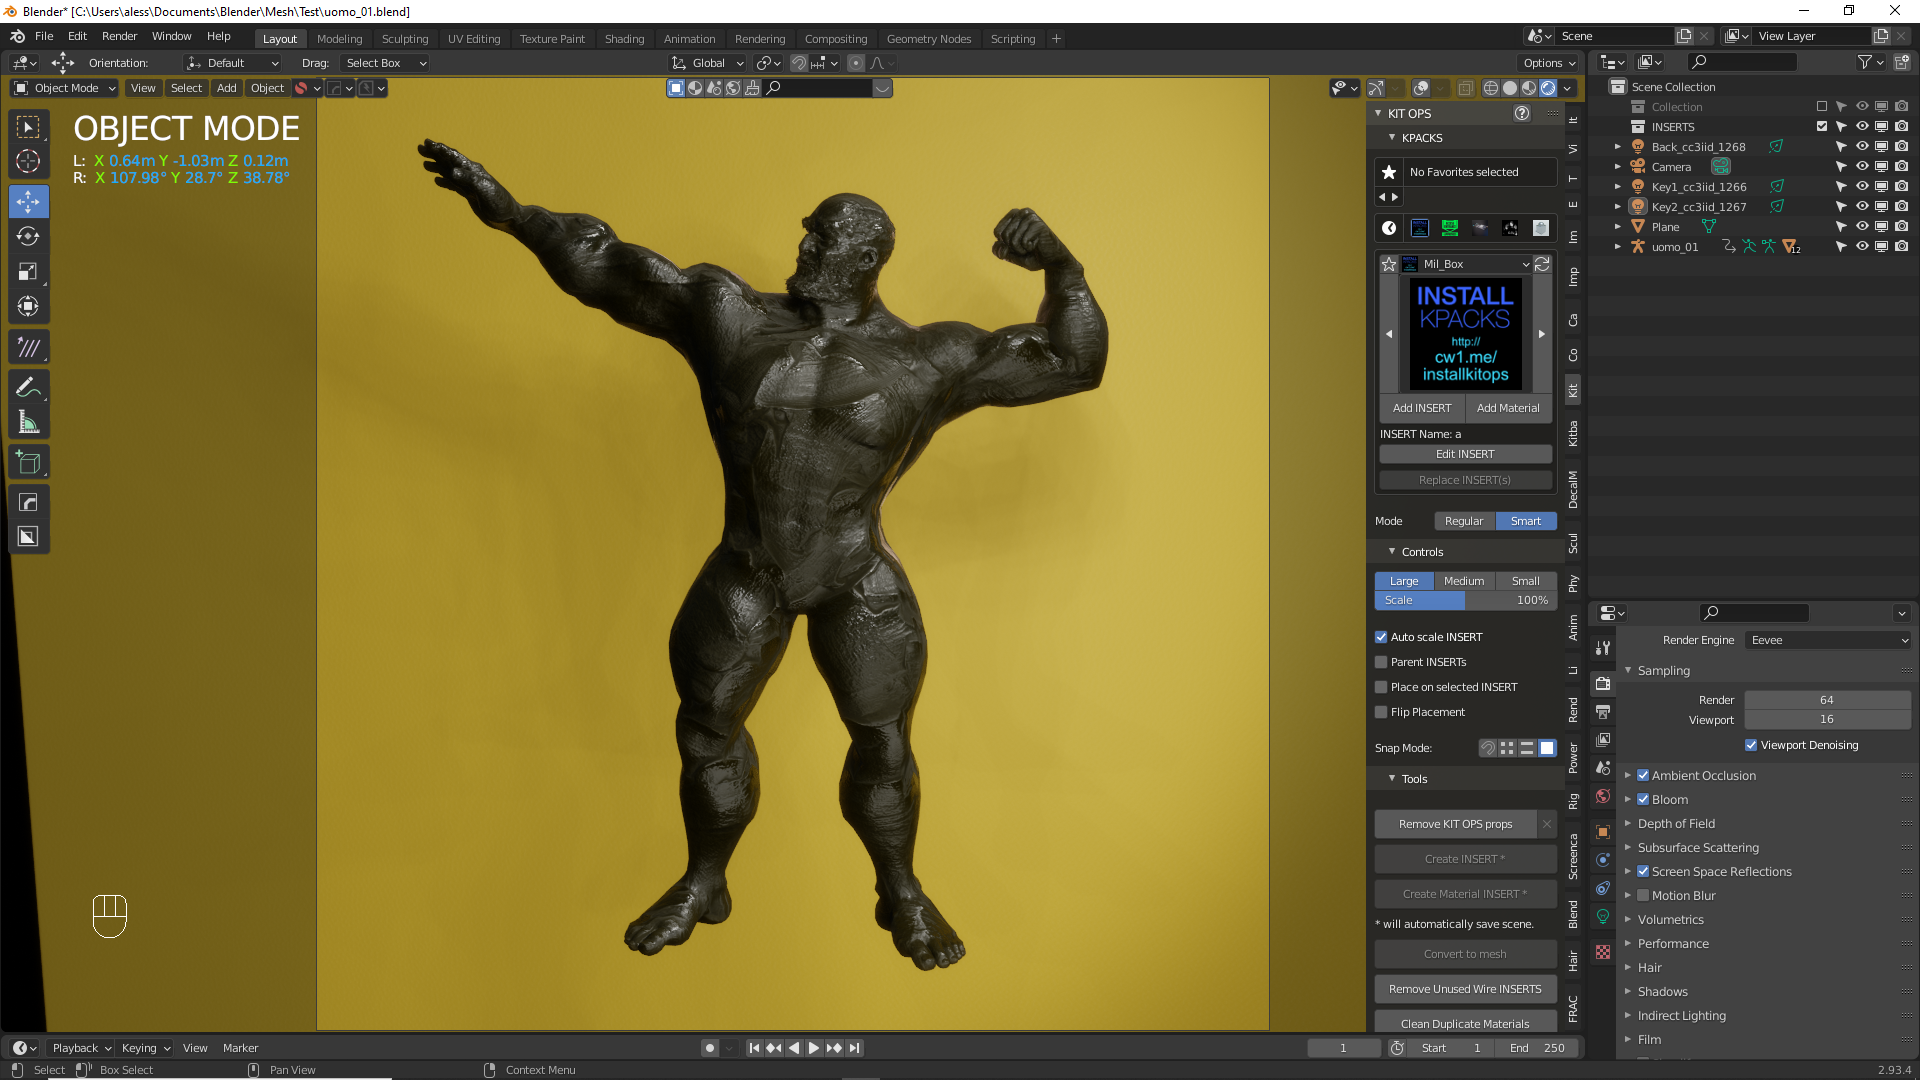This screenshot has height=1080, width=1920.
Task: Open the Texture properties tab icon
Action: coord(1603,953)
